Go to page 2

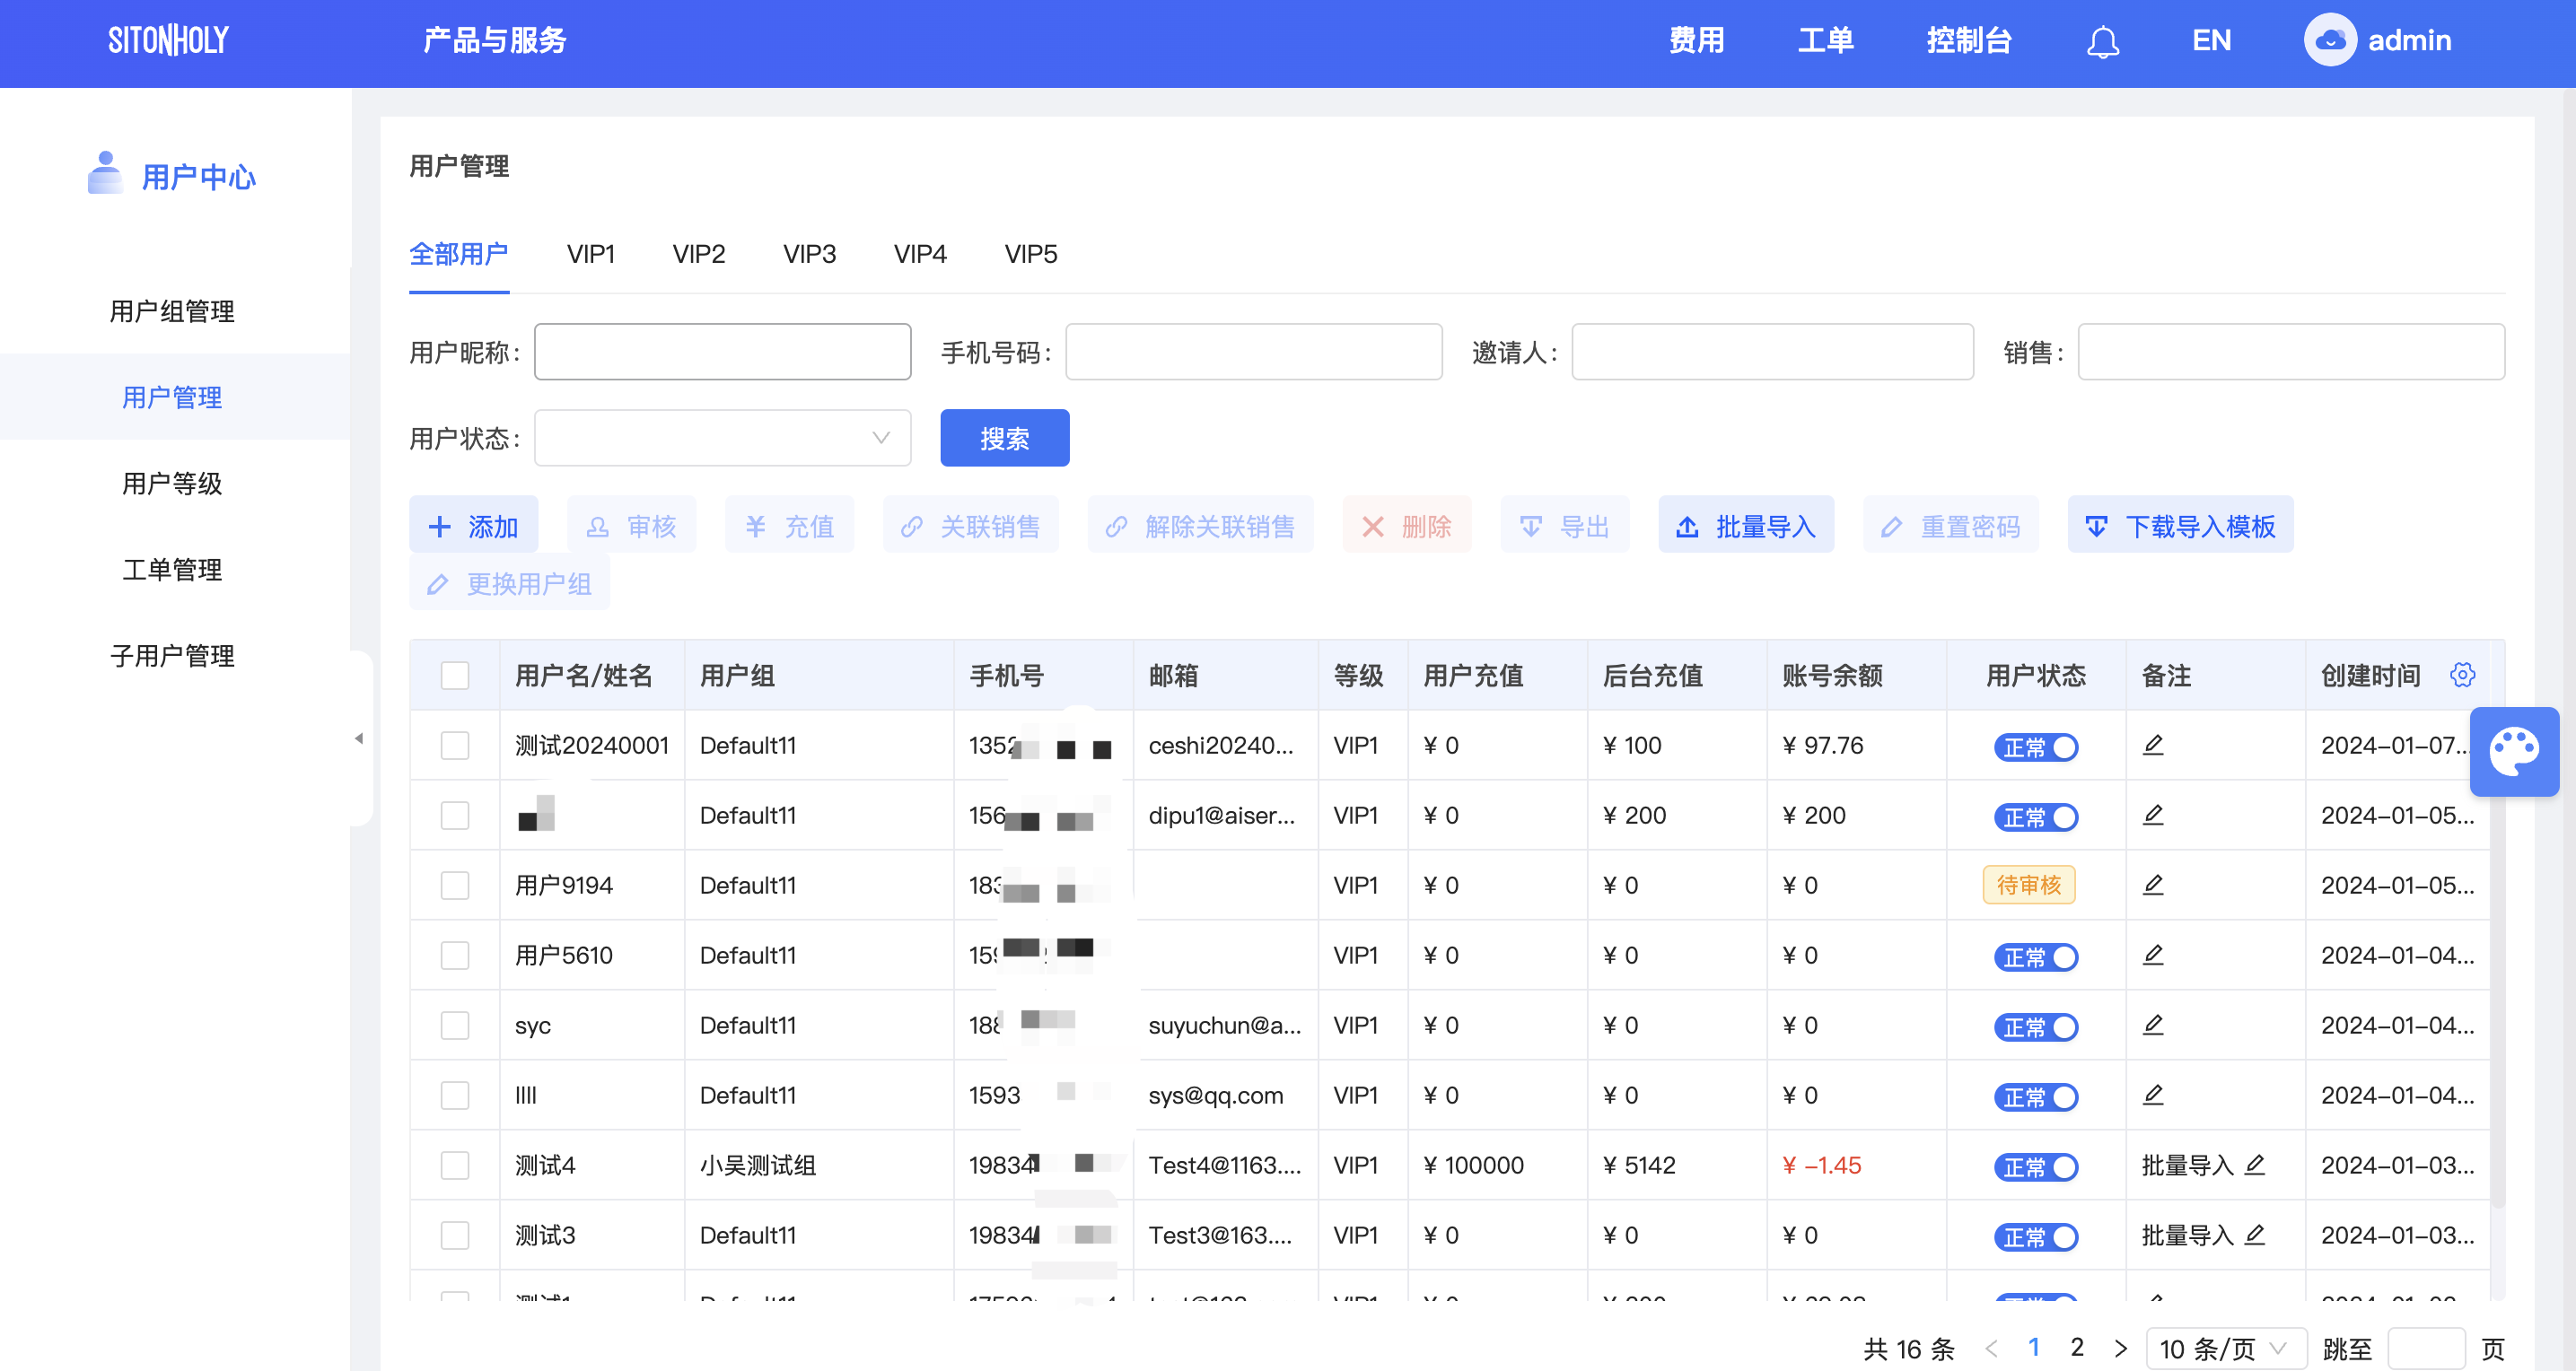(2077, 1348)
